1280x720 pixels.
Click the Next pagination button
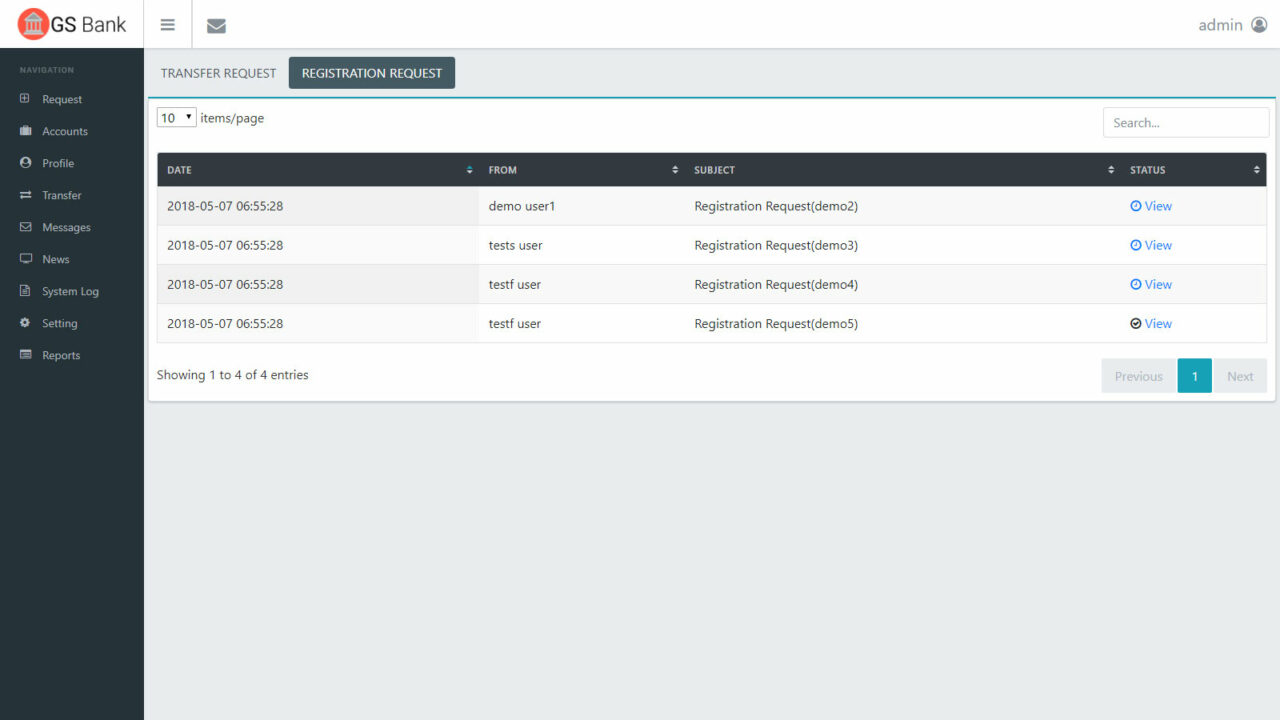[x=1240, y=375]
